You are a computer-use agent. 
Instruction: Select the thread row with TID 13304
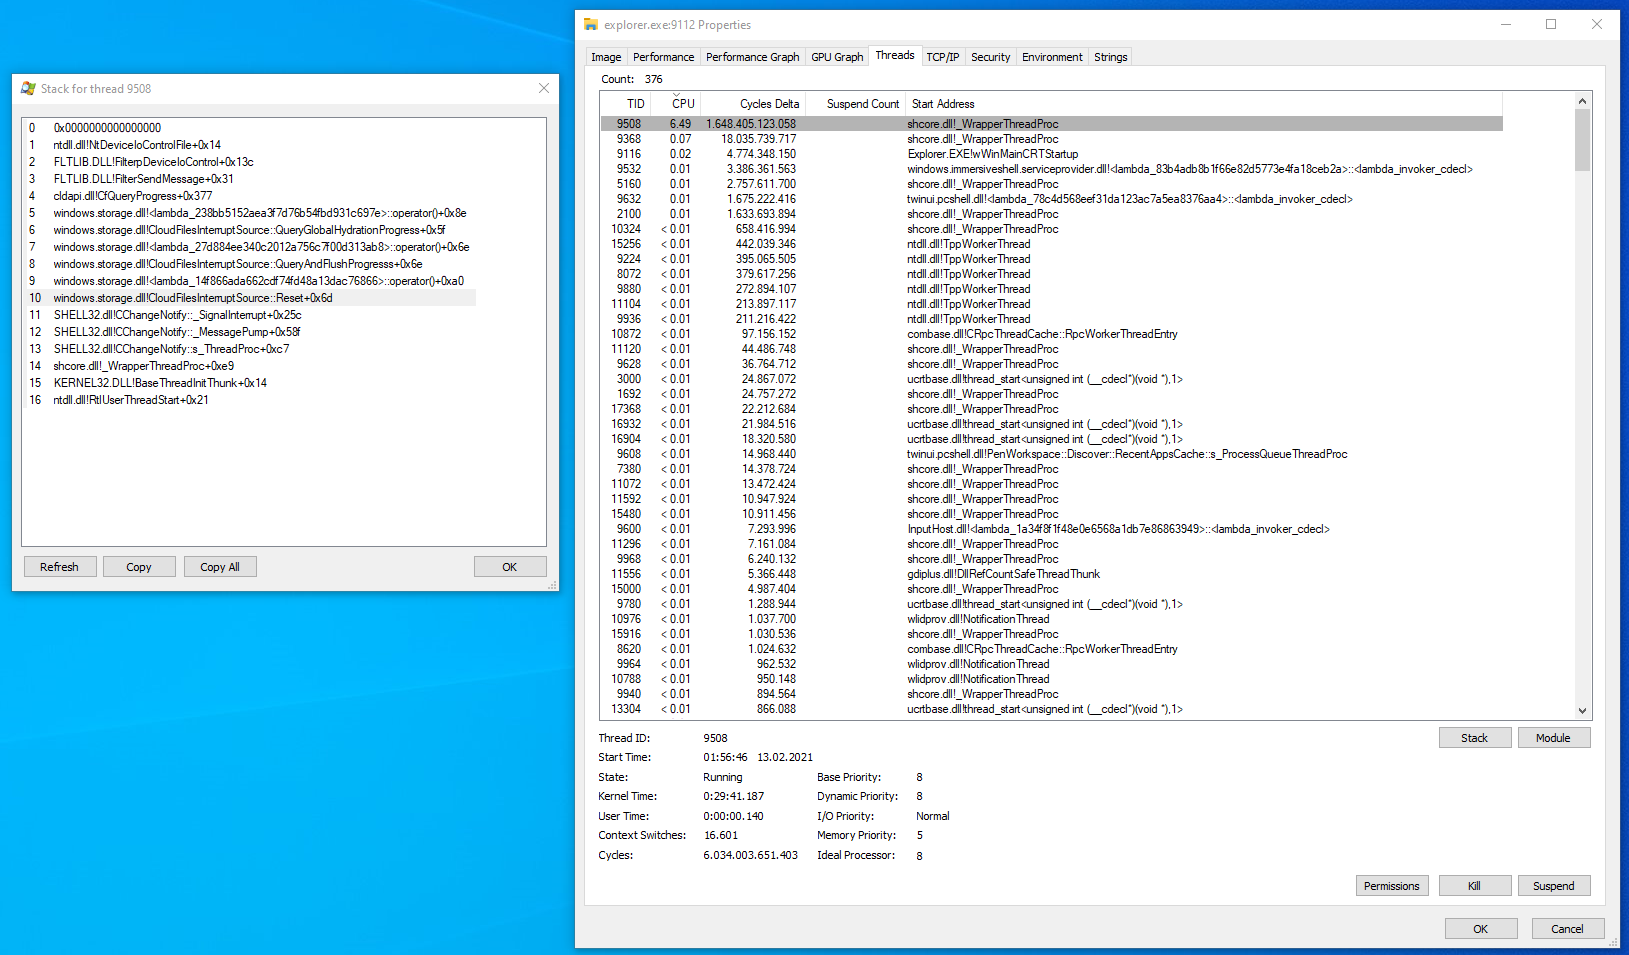(1052, 709)
